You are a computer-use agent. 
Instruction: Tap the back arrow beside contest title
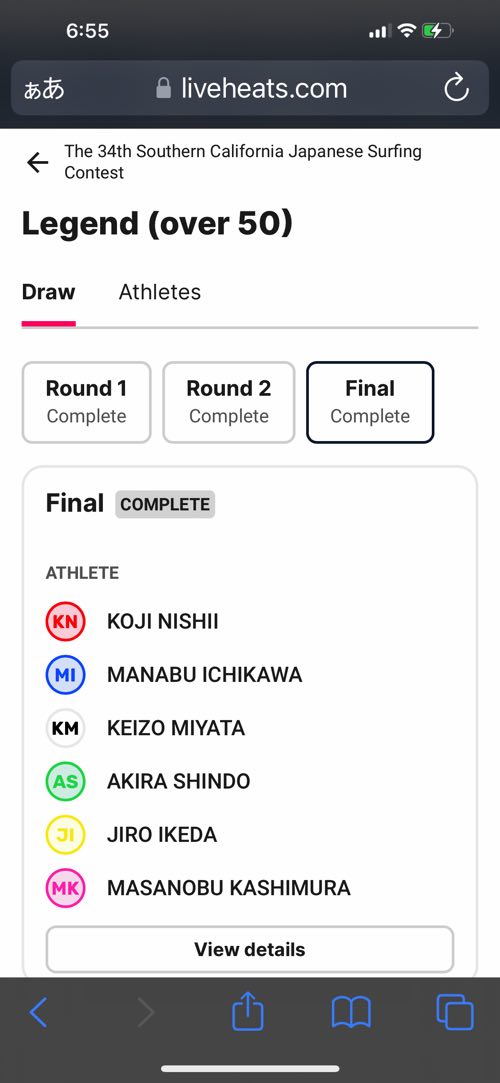(37, 162)
